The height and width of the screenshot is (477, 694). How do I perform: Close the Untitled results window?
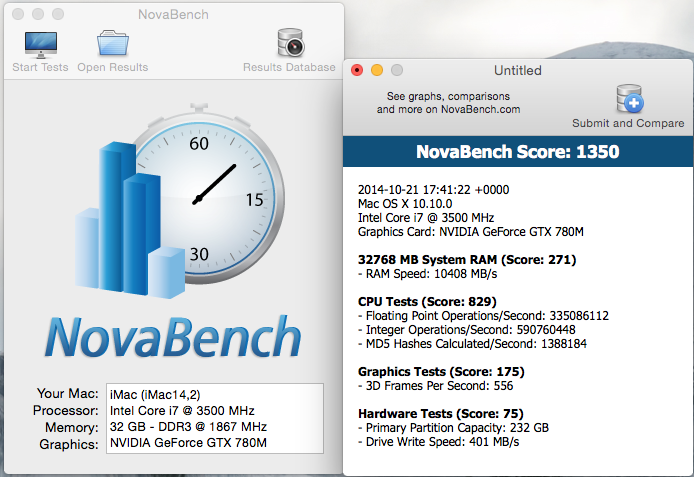357,70
